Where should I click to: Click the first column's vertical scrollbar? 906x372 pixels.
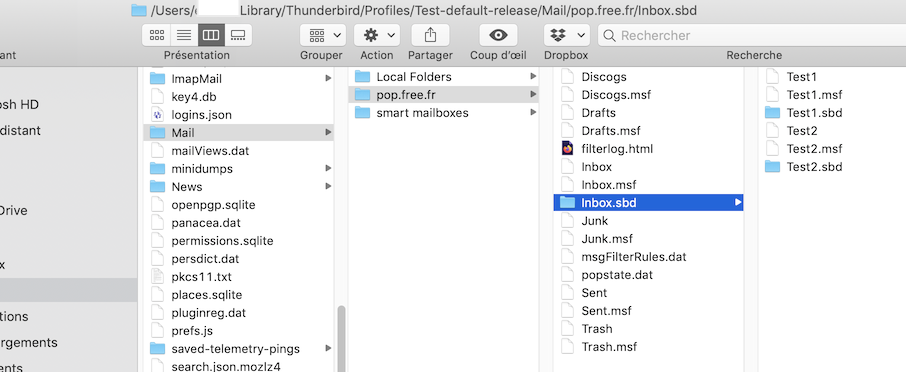click(x=341, y=339)
